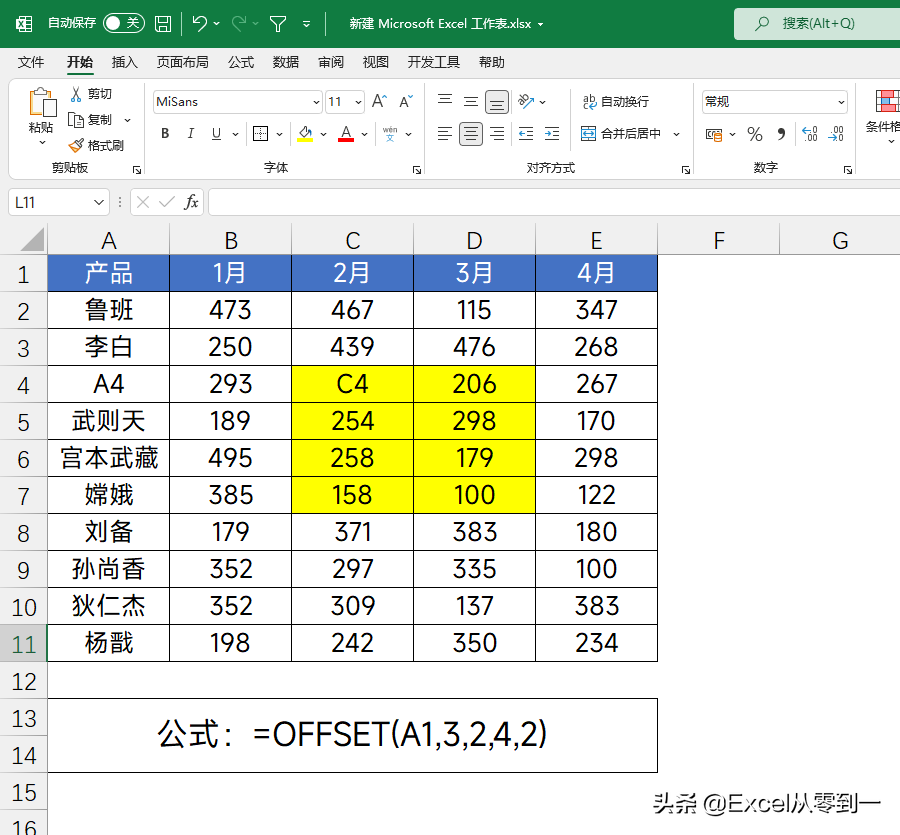
Task: Switch to the 开发工具 tab
Action: click(x=433, y=62)
